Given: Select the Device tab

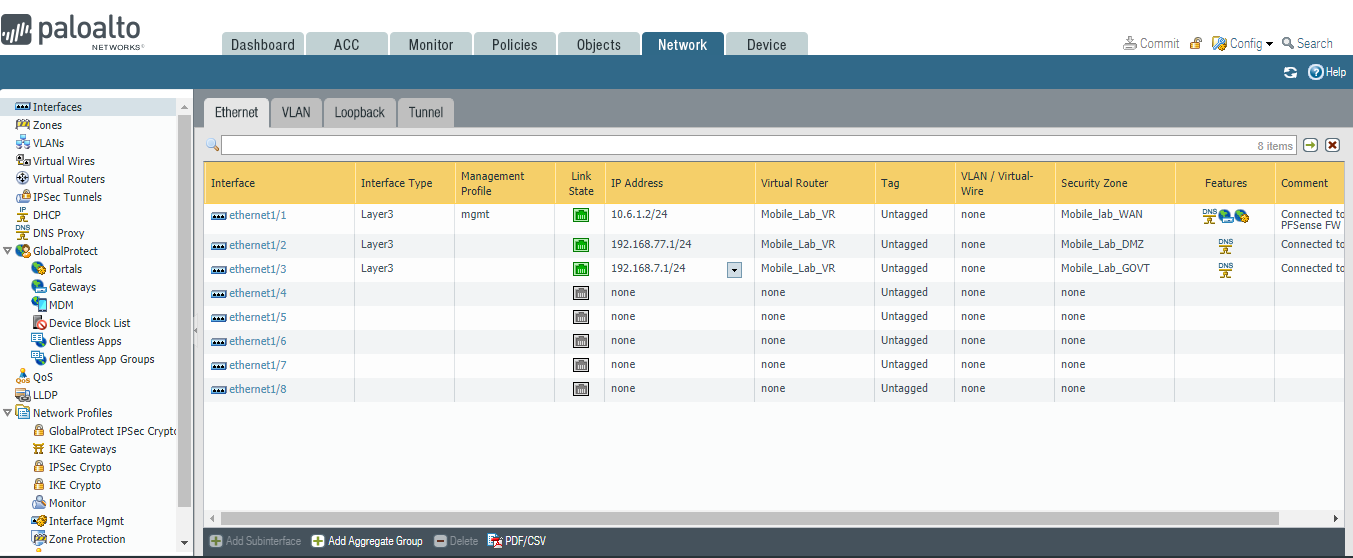Looking at the screenshot, I should (767, 44).
